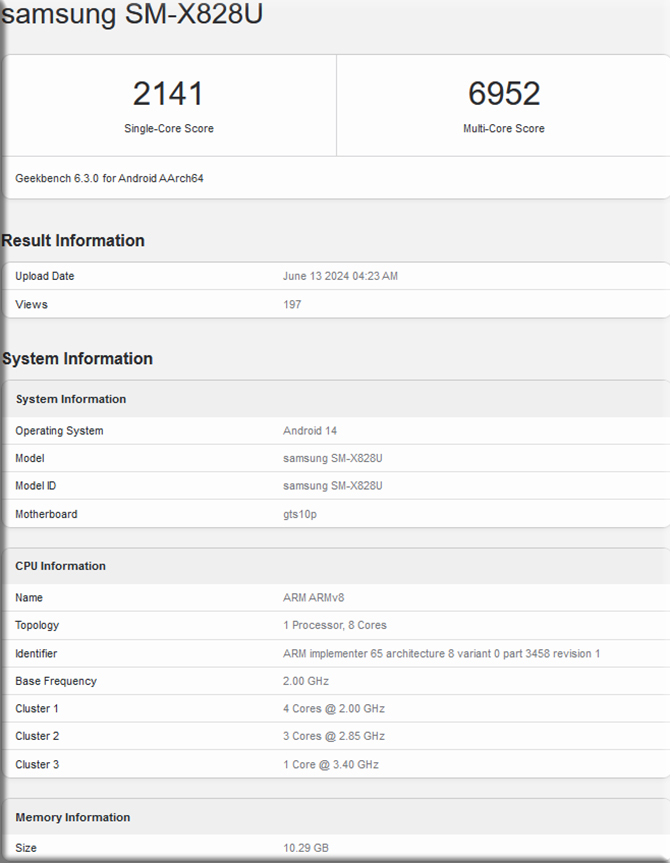
Task: Click the Model row label
Action: (30, 458)
